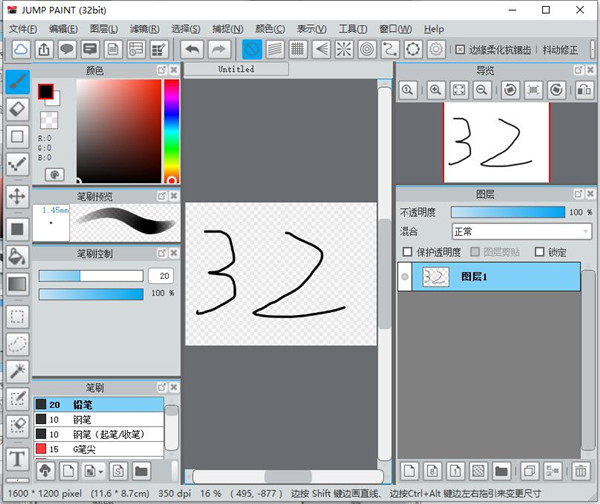The image size is (600, 504).
Task: Select the Magic Wand tool
Action: coord(17,371)
